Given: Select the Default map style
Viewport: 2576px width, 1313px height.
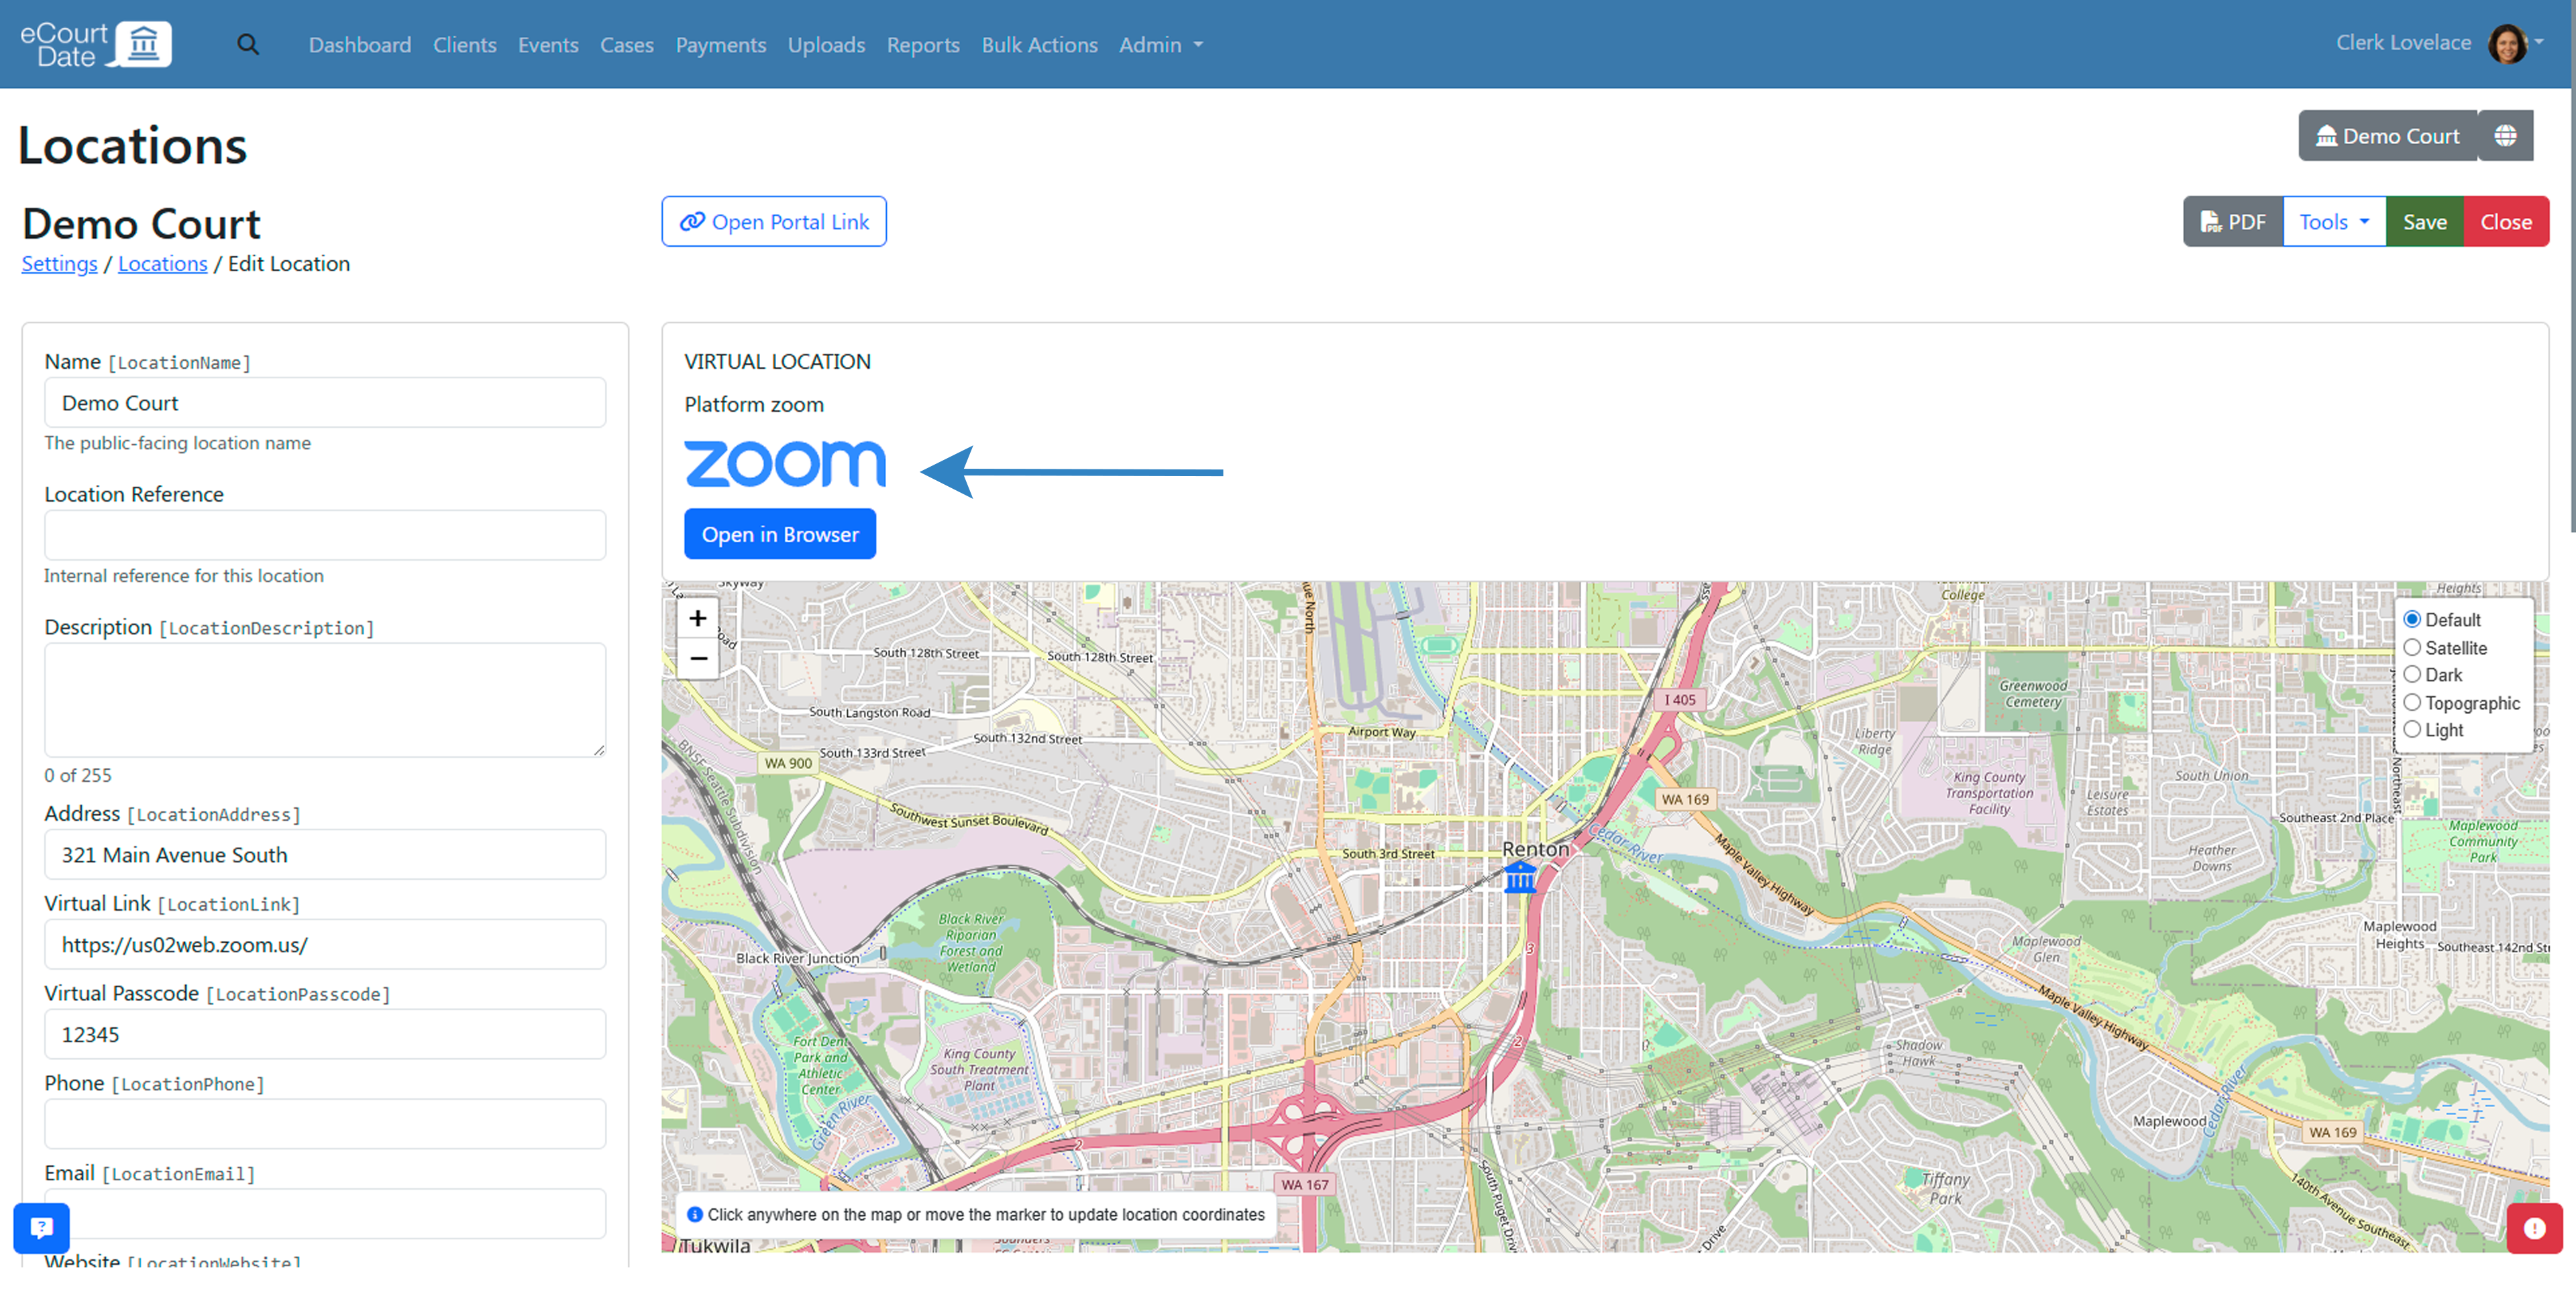Looking at the screenshot, I should coord(2412,620).
